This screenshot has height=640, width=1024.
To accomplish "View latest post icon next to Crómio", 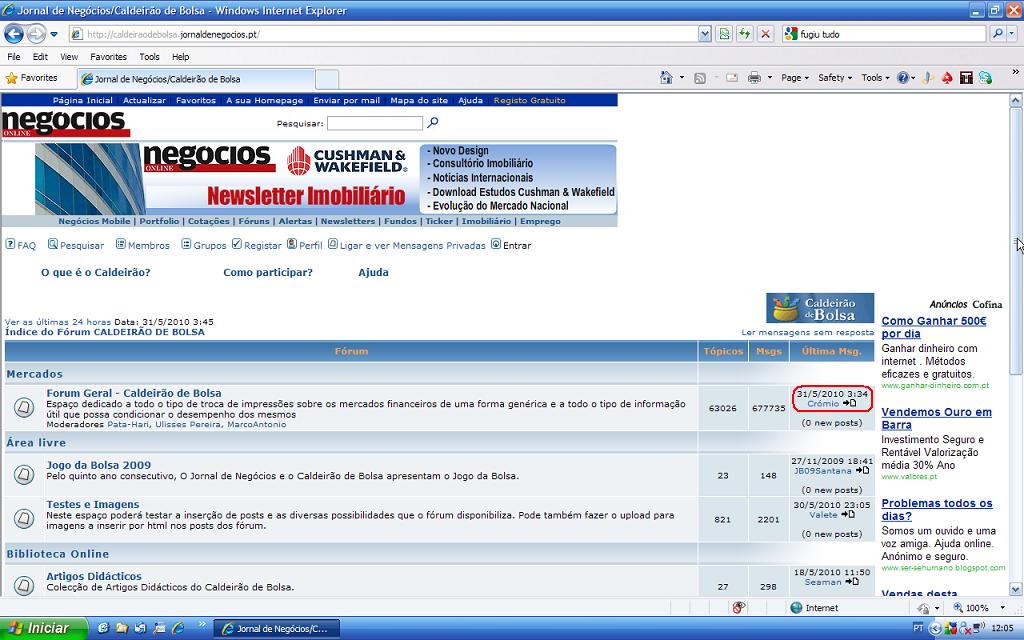I will coord(849,403).
